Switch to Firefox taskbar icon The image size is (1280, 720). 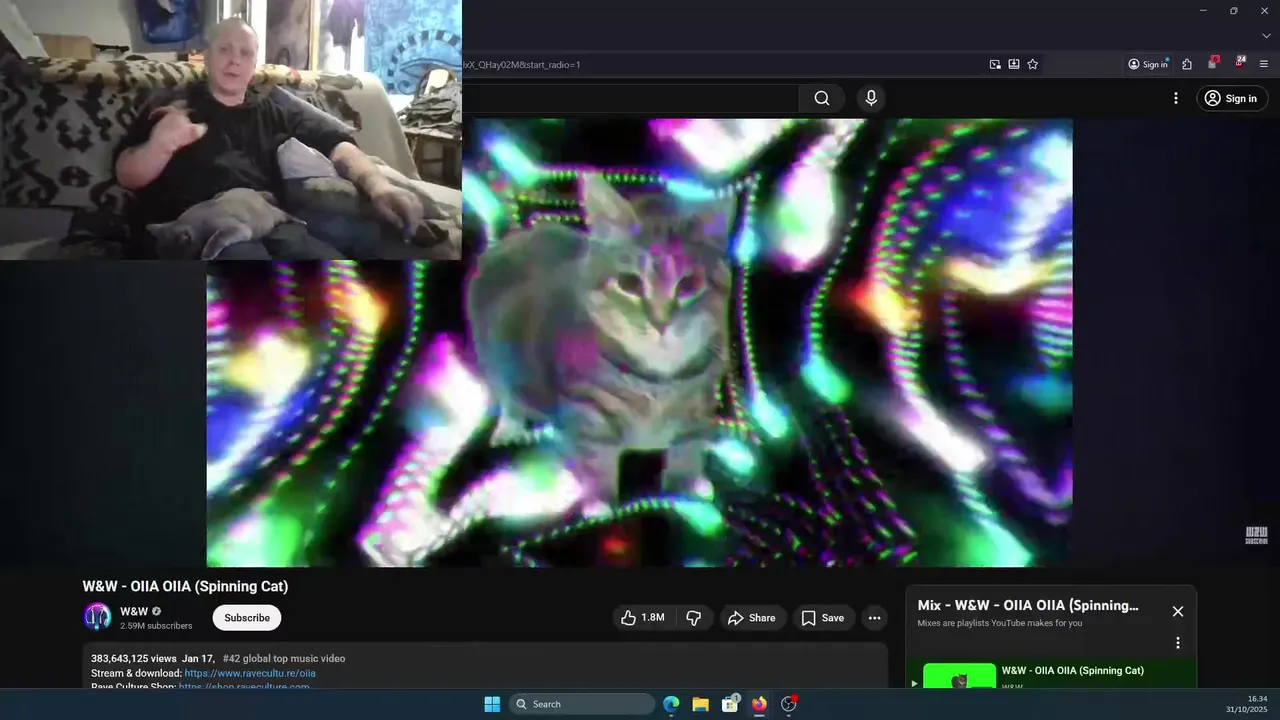(759, 704)
